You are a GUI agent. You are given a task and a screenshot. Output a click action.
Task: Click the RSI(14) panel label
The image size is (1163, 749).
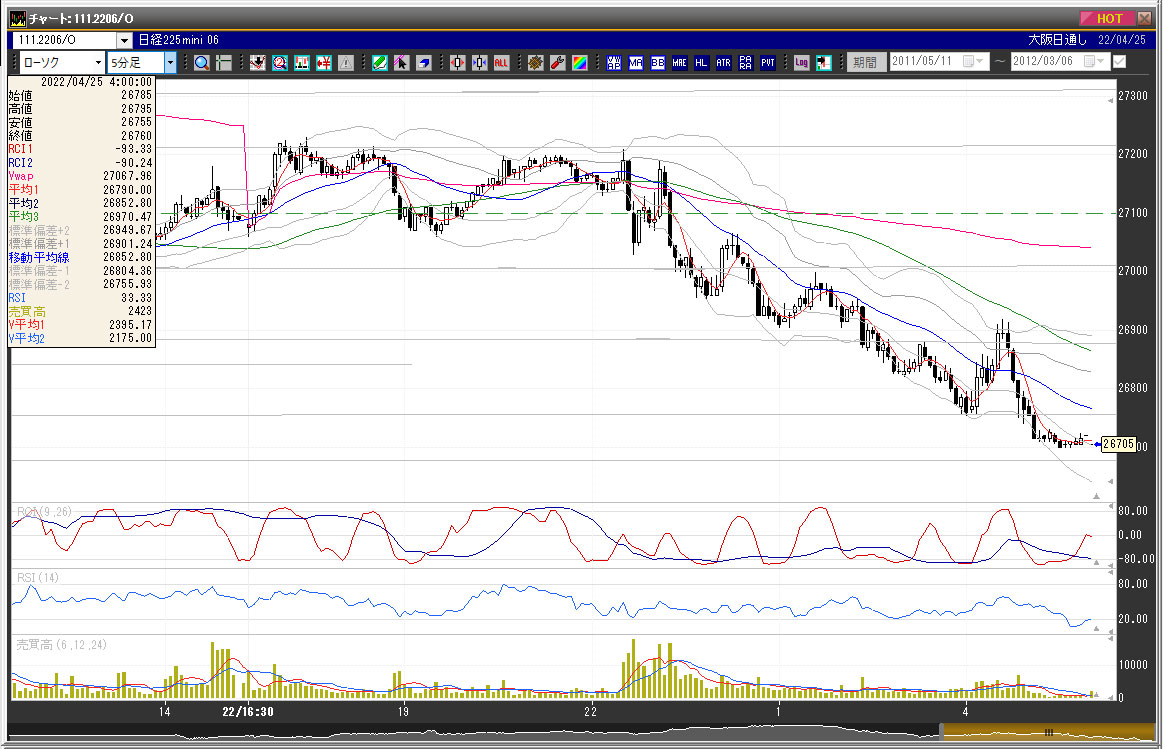38,578
